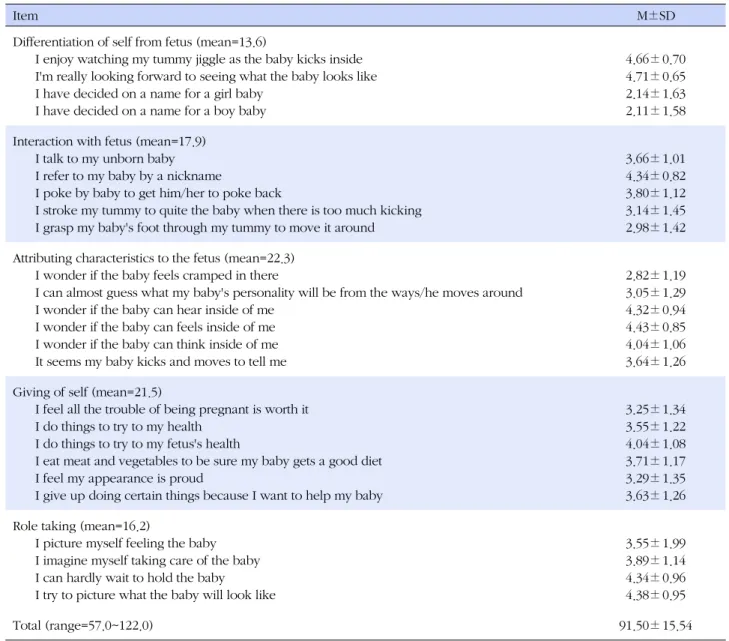Click the value 3.14±1.45
The height and width of the screenshot is (641, 729).
coord(656,210)
